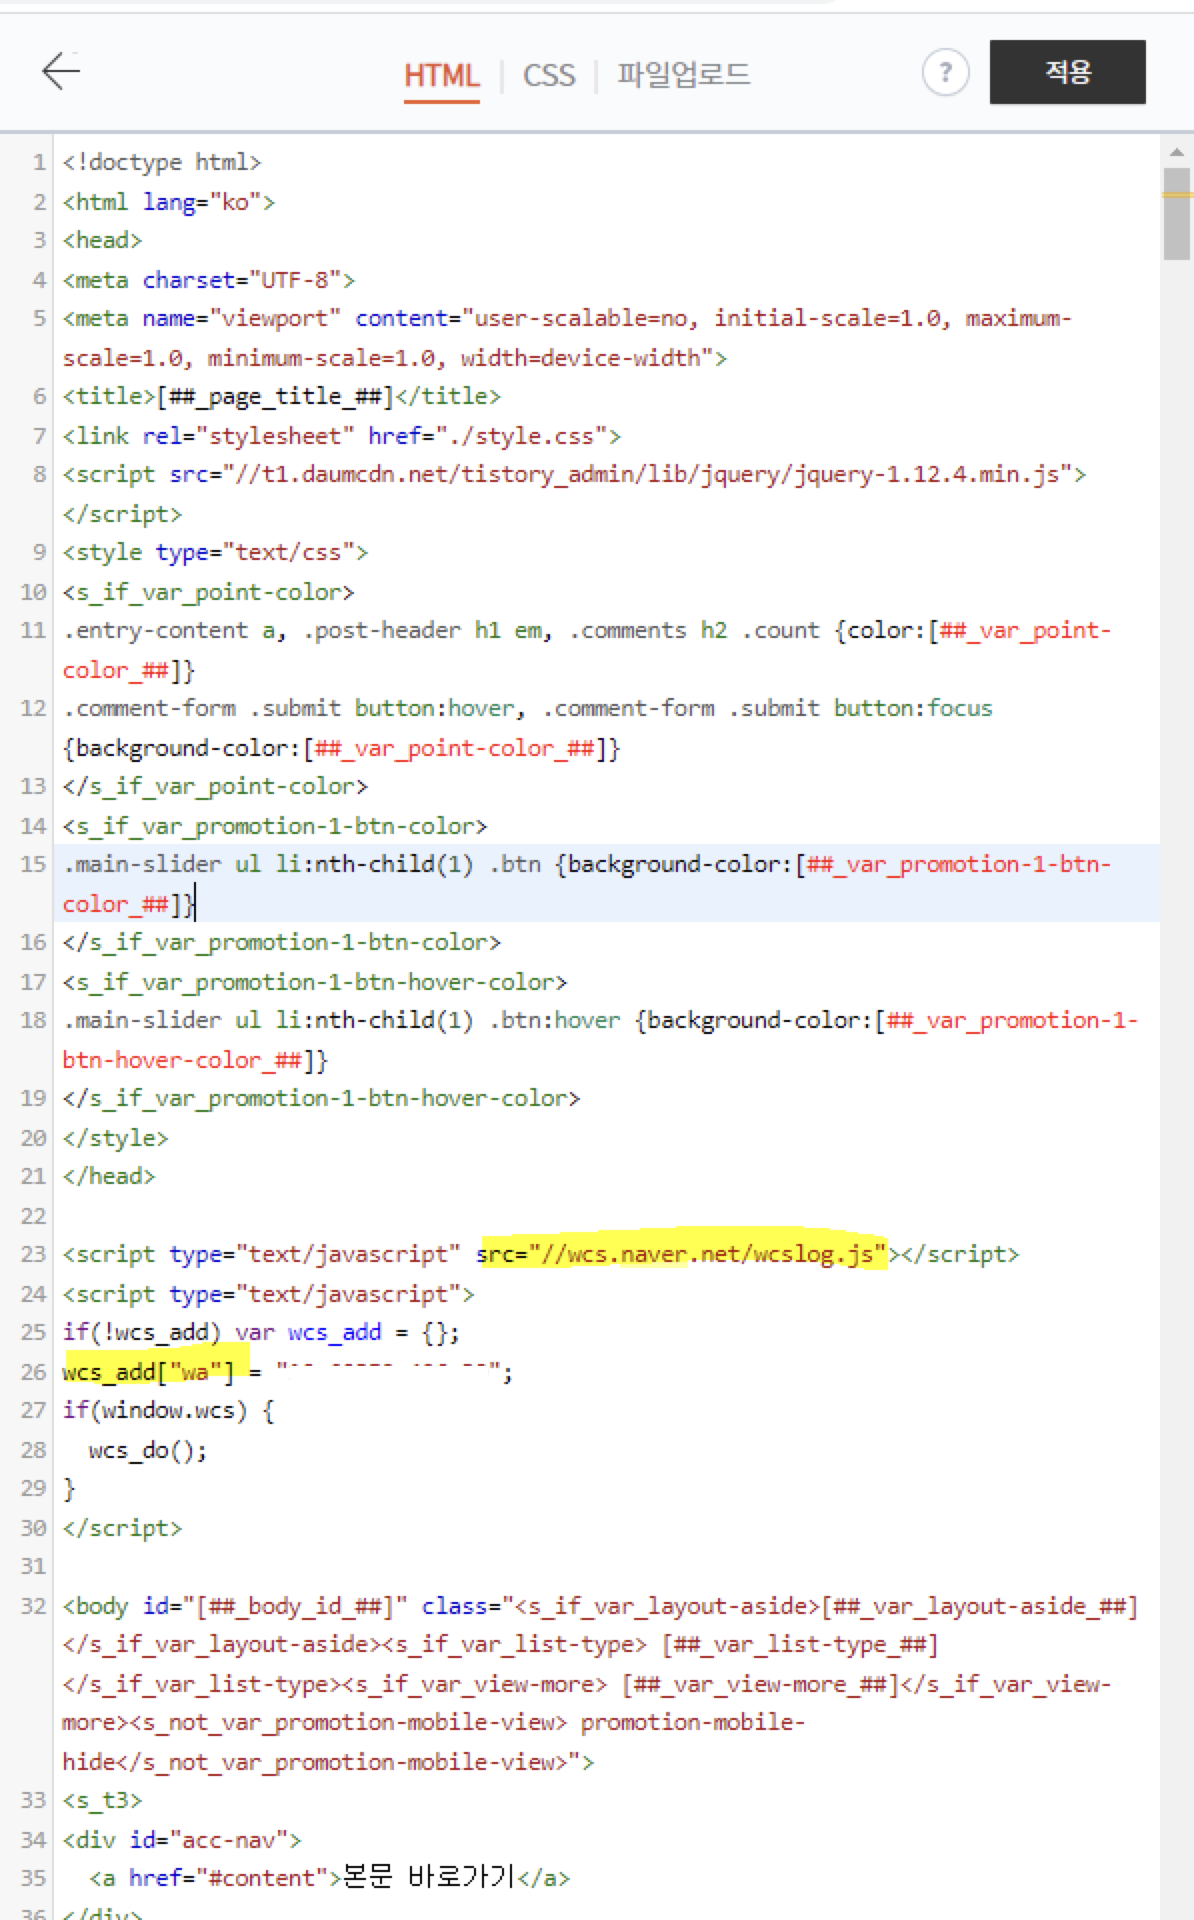1194x1920 pixels.
Task: Place cursor on meta charset UTF-8 line
Action: tap(209, 280)
